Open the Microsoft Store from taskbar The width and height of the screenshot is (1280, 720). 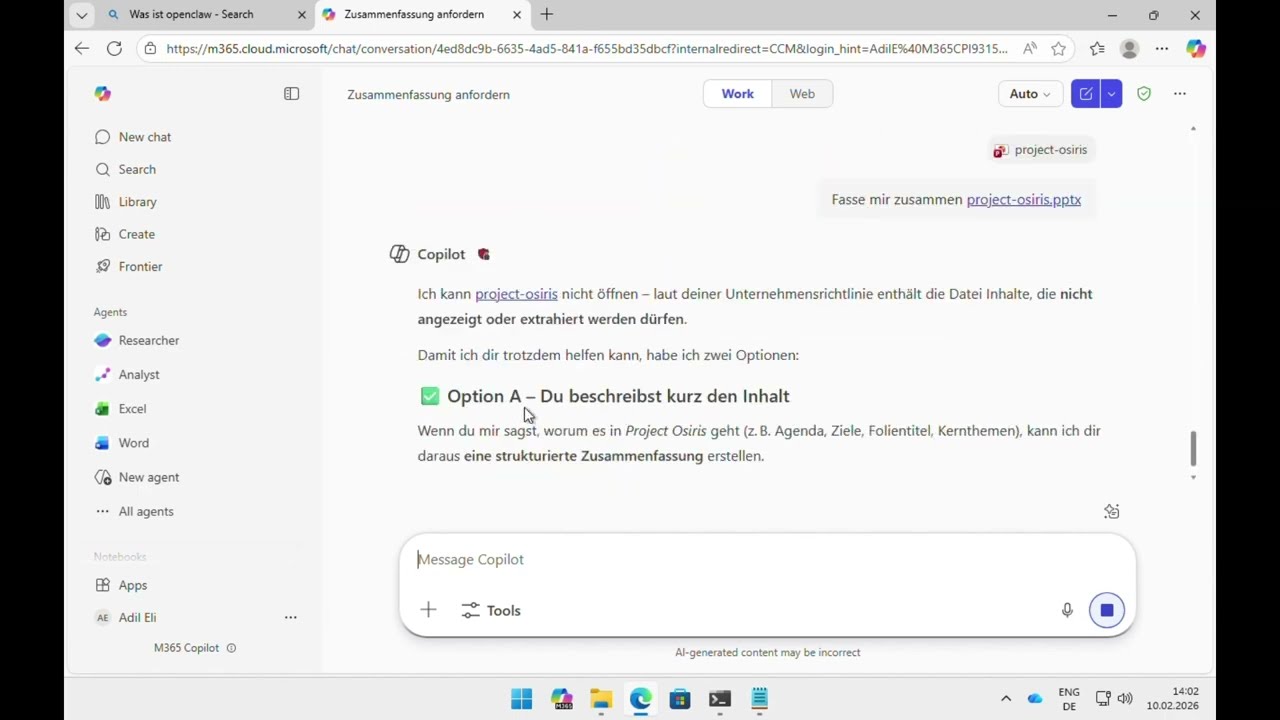click(680, 699)
